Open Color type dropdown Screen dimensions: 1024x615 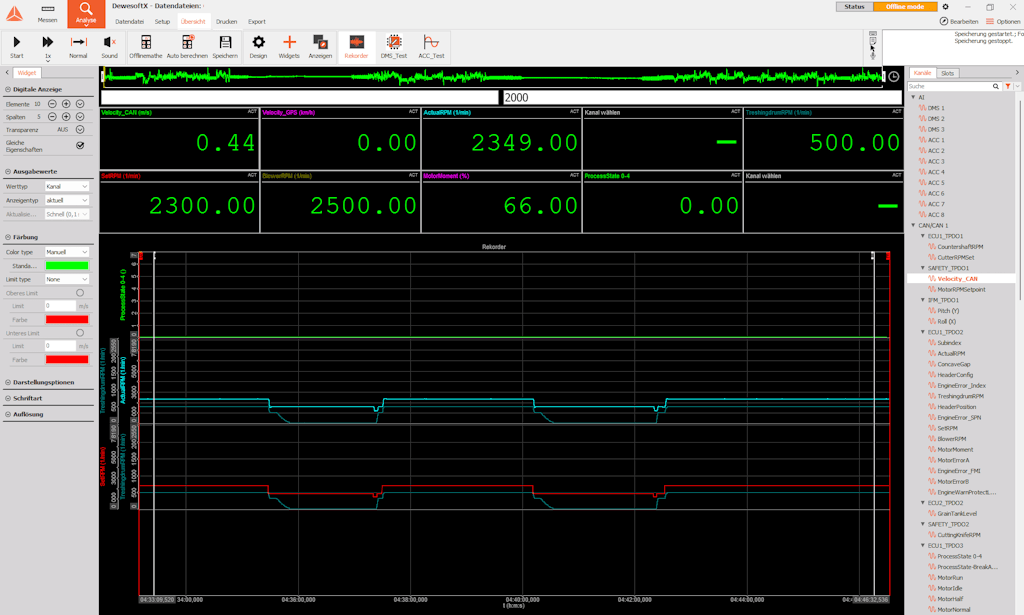(67, 252)
